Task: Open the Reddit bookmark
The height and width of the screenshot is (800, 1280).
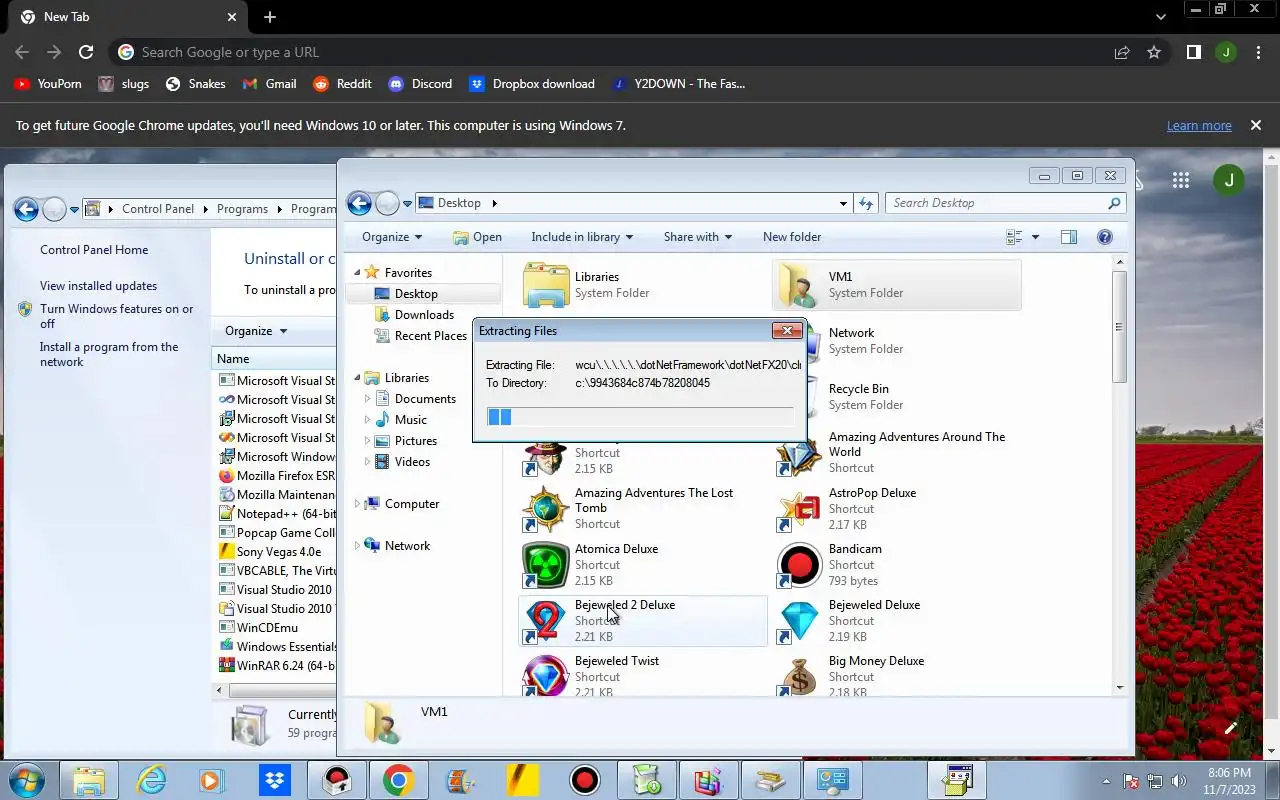Action: (342, 84)
